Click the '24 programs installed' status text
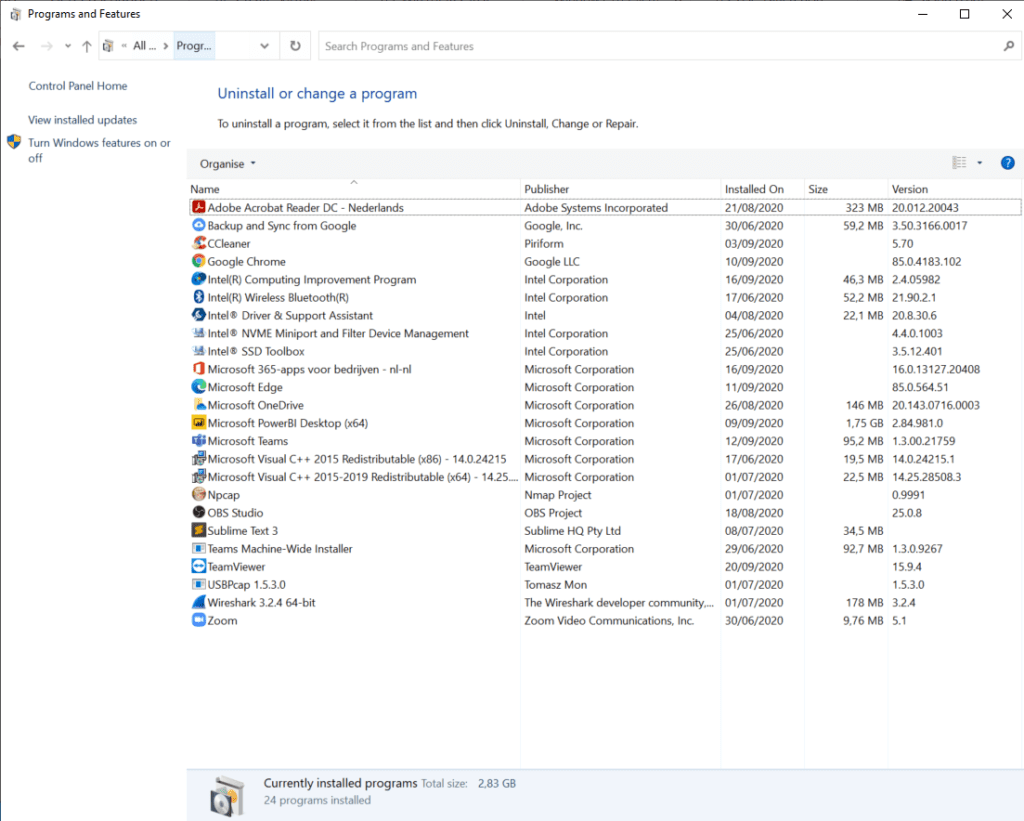 pyautogui.click(x=317, y=800)
